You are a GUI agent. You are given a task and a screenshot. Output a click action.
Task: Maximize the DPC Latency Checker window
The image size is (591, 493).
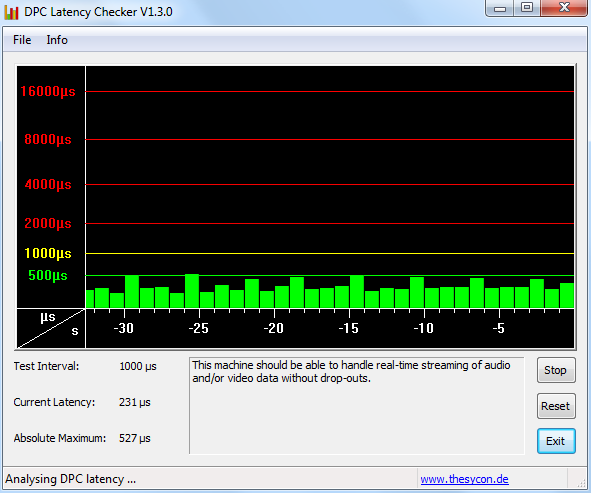pyautogui.click(x=527, y=8)
